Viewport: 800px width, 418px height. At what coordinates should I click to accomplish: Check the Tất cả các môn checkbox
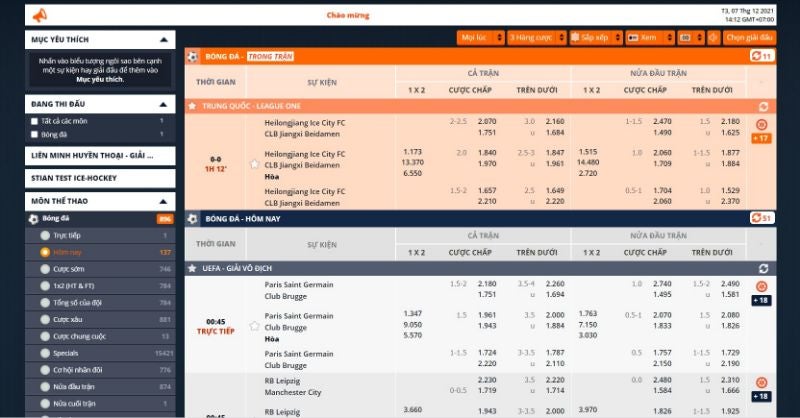[35, 120]
